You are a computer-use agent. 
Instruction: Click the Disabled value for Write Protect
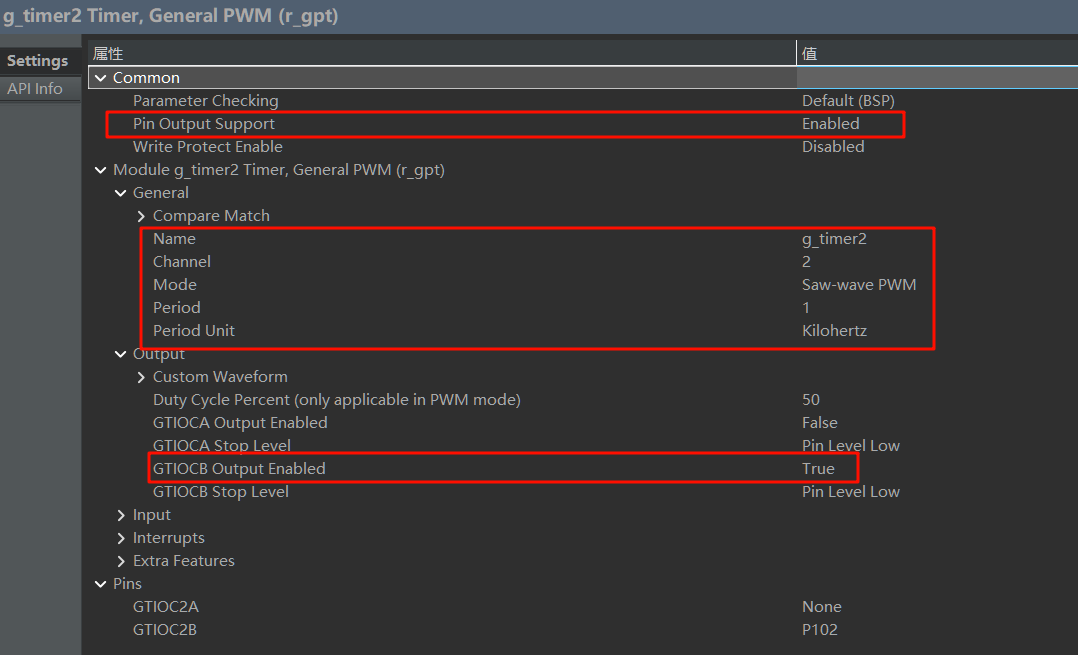(833, 146)
